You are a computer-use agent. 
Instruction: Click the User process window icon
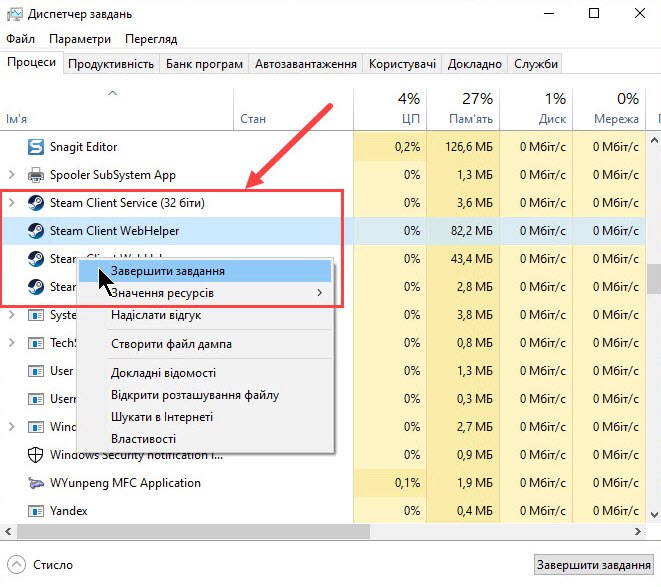click(x=36, y=371)
